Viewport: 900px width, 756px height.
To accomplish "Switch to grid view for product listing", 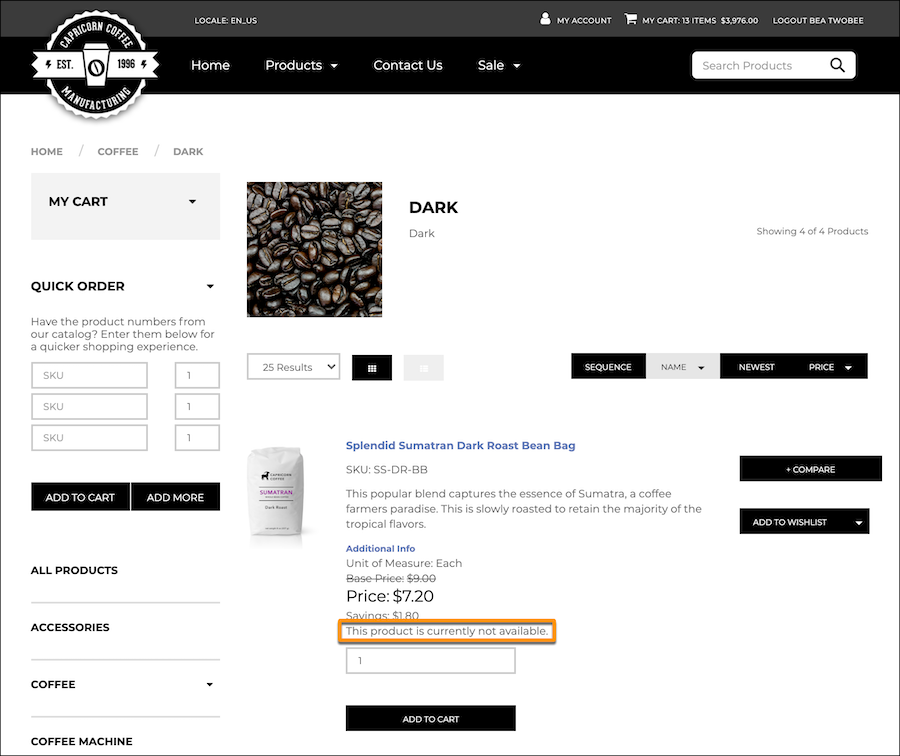I will coord(371,367).
